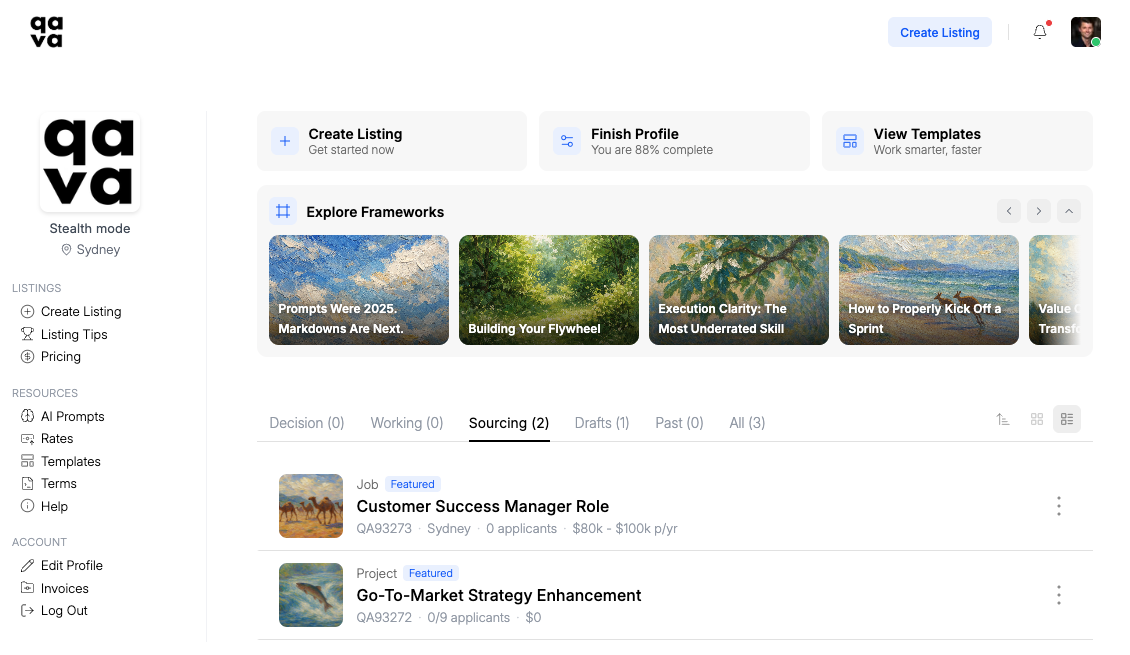Open options menu for Go-To-Market Strategy

point(1058,595)
